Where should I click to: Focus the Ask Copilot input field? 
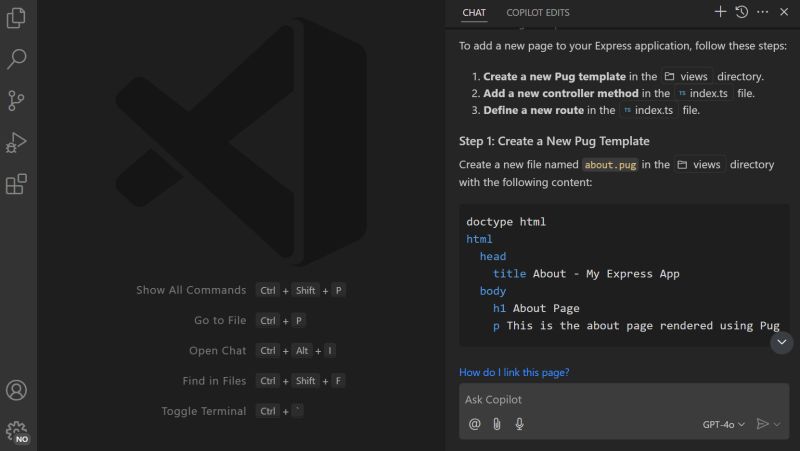click(x=624, y=399)
